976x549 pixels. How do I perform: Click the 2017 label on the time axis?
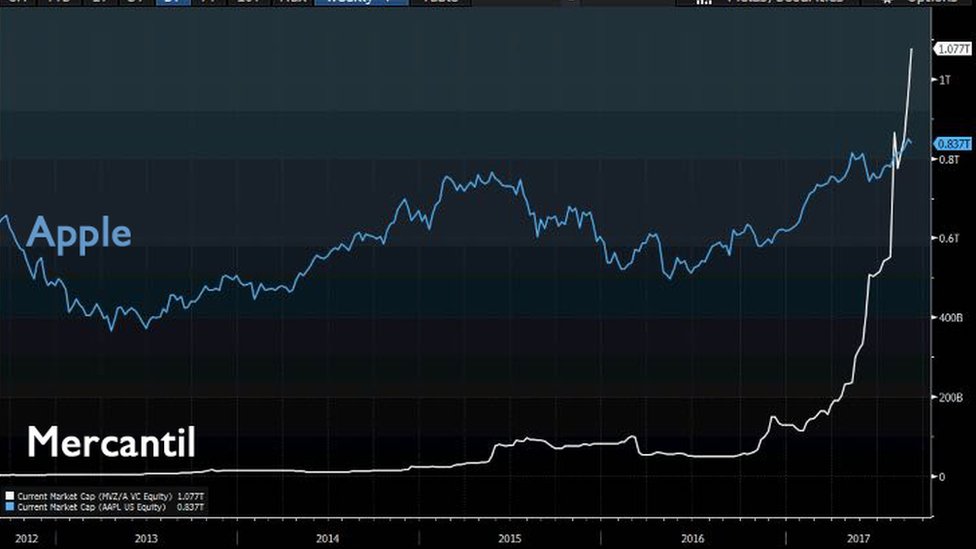click(x=859, y=538)
